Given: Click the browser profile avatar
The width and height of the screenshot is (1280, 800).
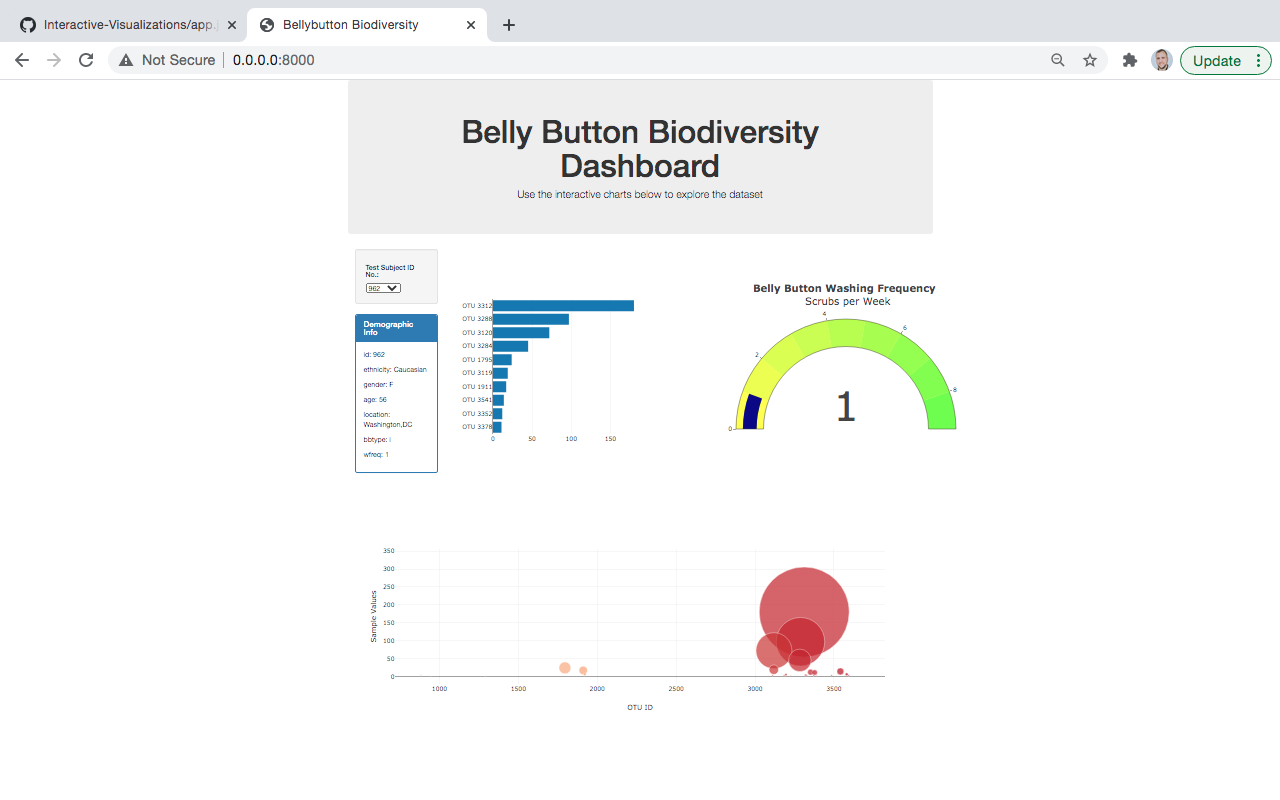Looking at the screenshot, I should tap(1161, 60).
